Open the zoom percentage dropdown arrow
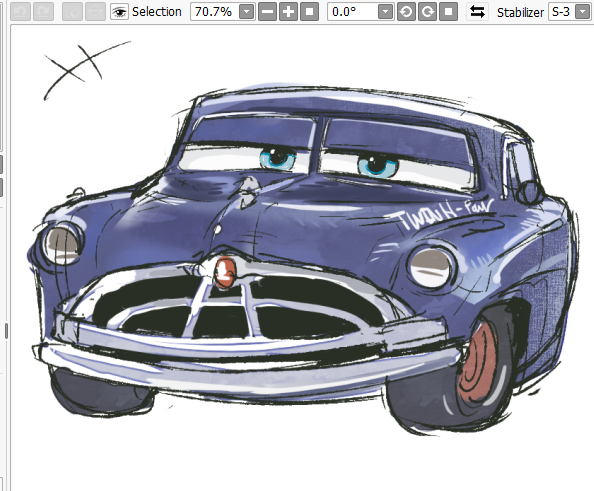Screen dimensions: 594x491 (x=247, y=12)
